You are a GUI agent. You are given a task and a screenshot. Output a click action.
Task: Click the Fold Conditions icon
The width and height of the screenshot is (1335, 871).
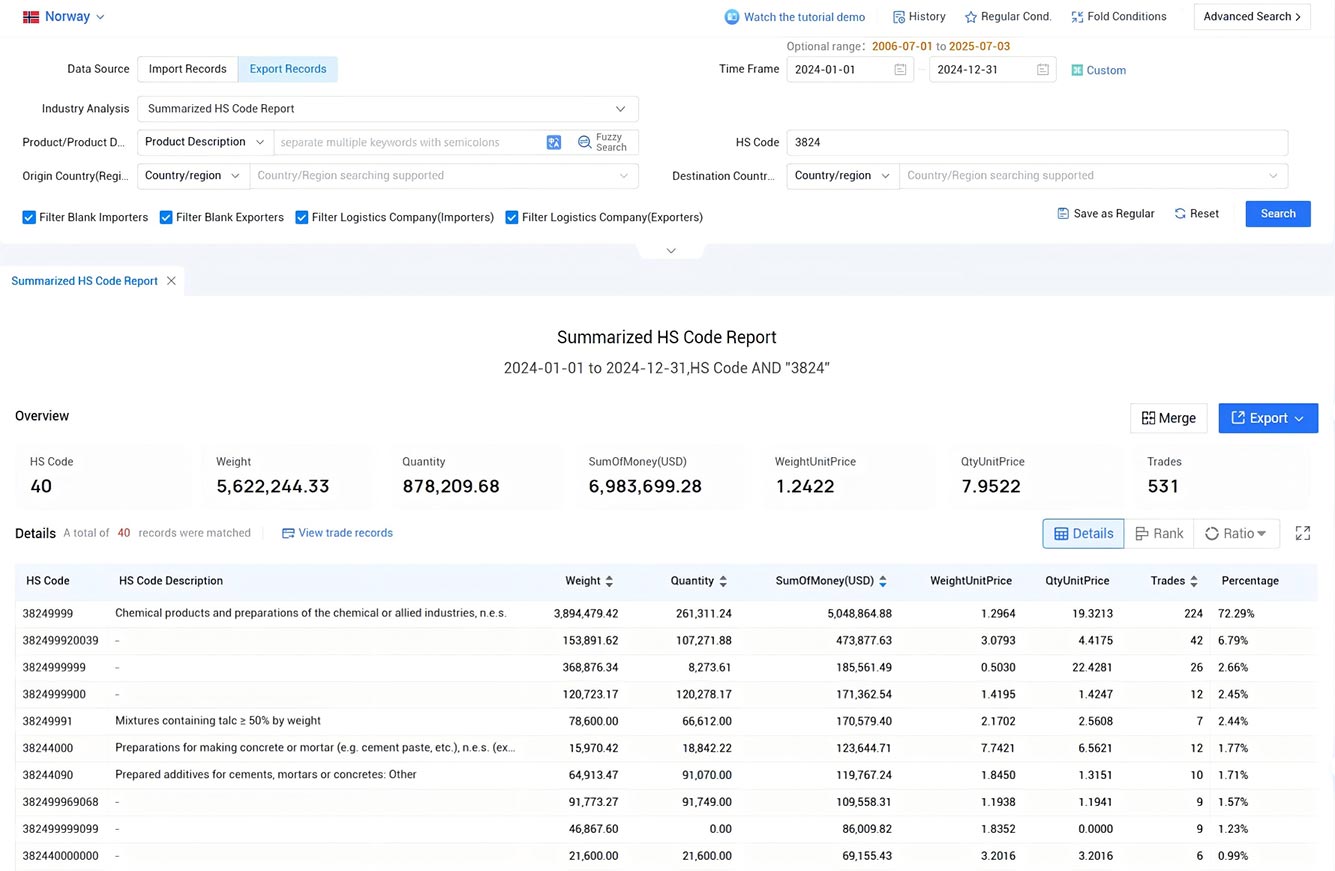click(x=1077, y=17)
